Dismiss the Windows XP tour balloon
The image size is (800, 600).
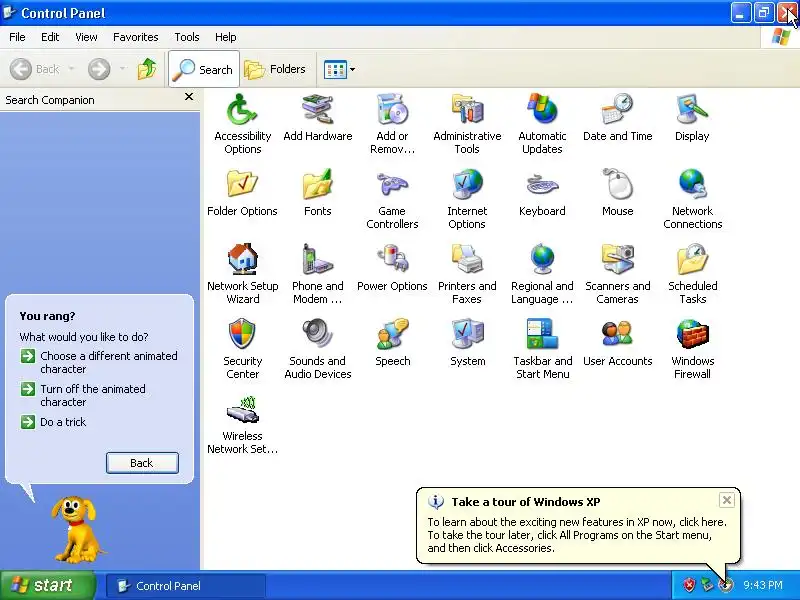click(727, 500)
